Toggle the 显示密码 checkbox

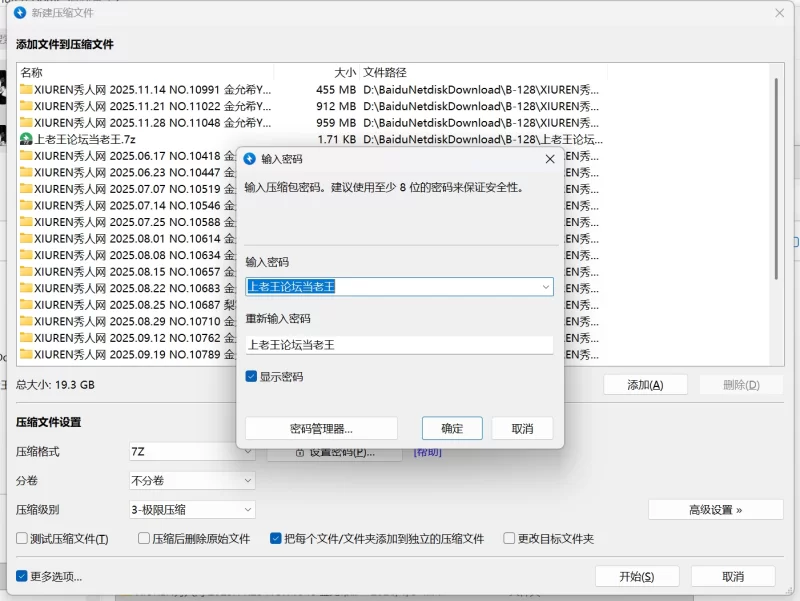click(251, 377)
